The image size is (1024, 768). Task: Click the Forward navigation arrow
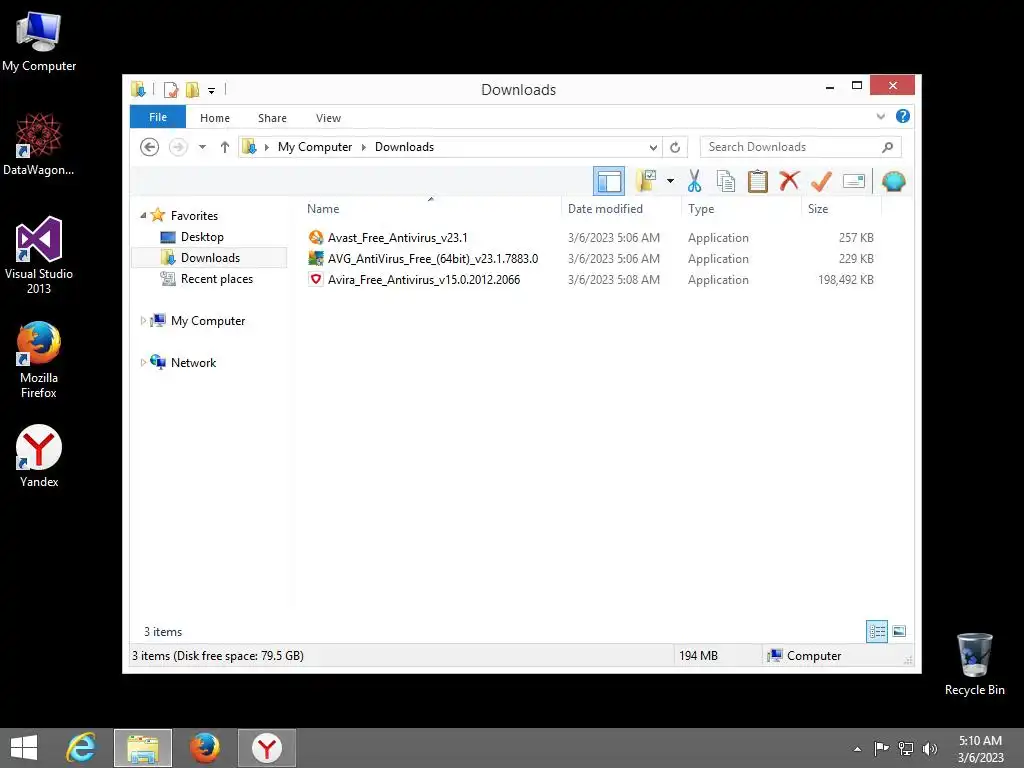(178, 147)
